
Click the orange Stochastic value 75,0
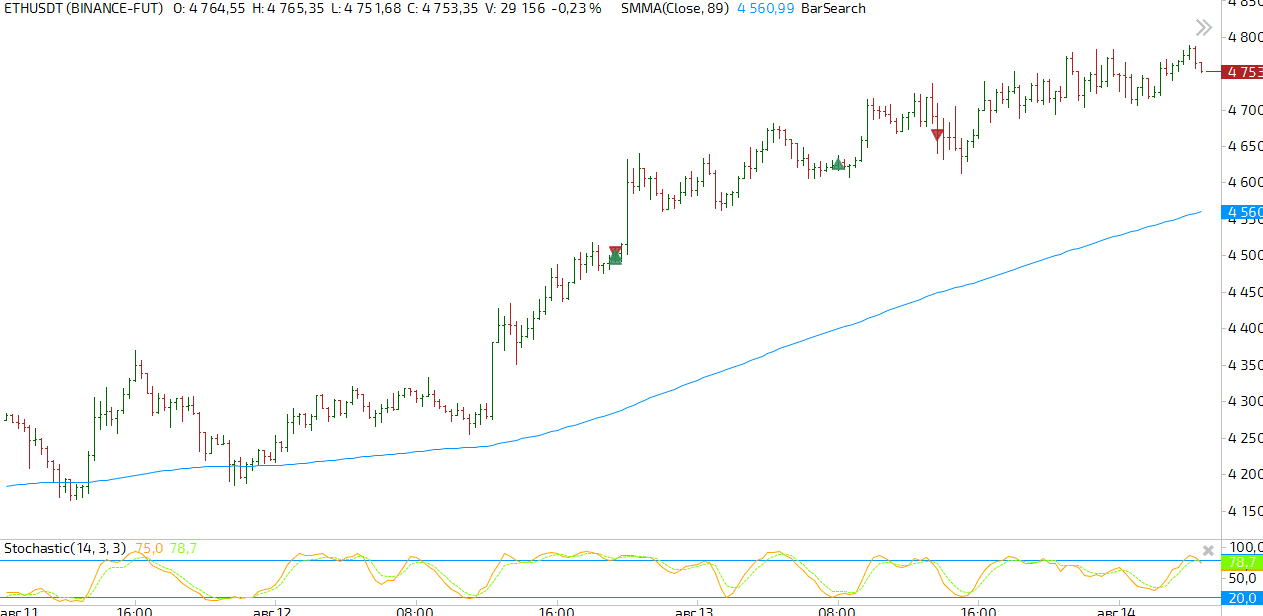click(149, 548)
